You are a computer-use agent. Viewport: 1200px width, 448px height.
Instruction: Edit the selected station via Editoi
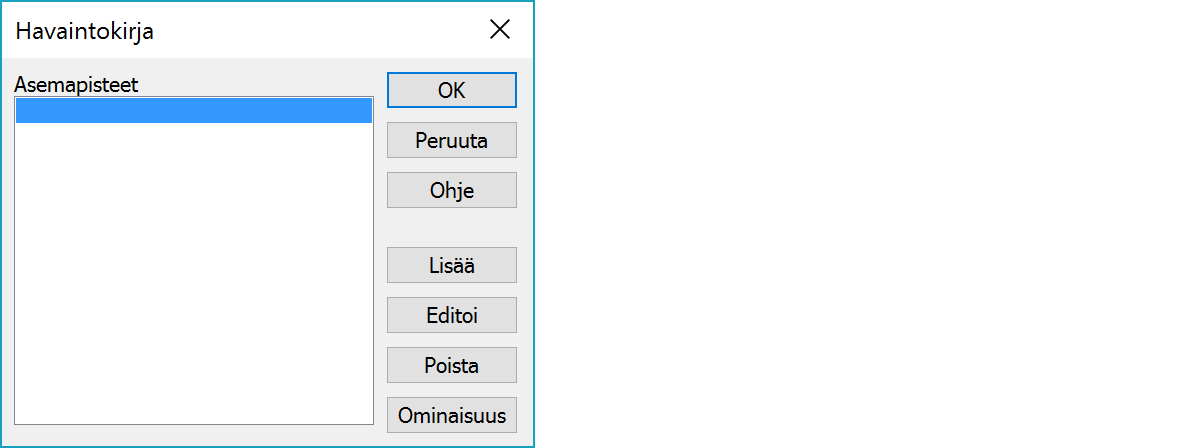(451, 315)
